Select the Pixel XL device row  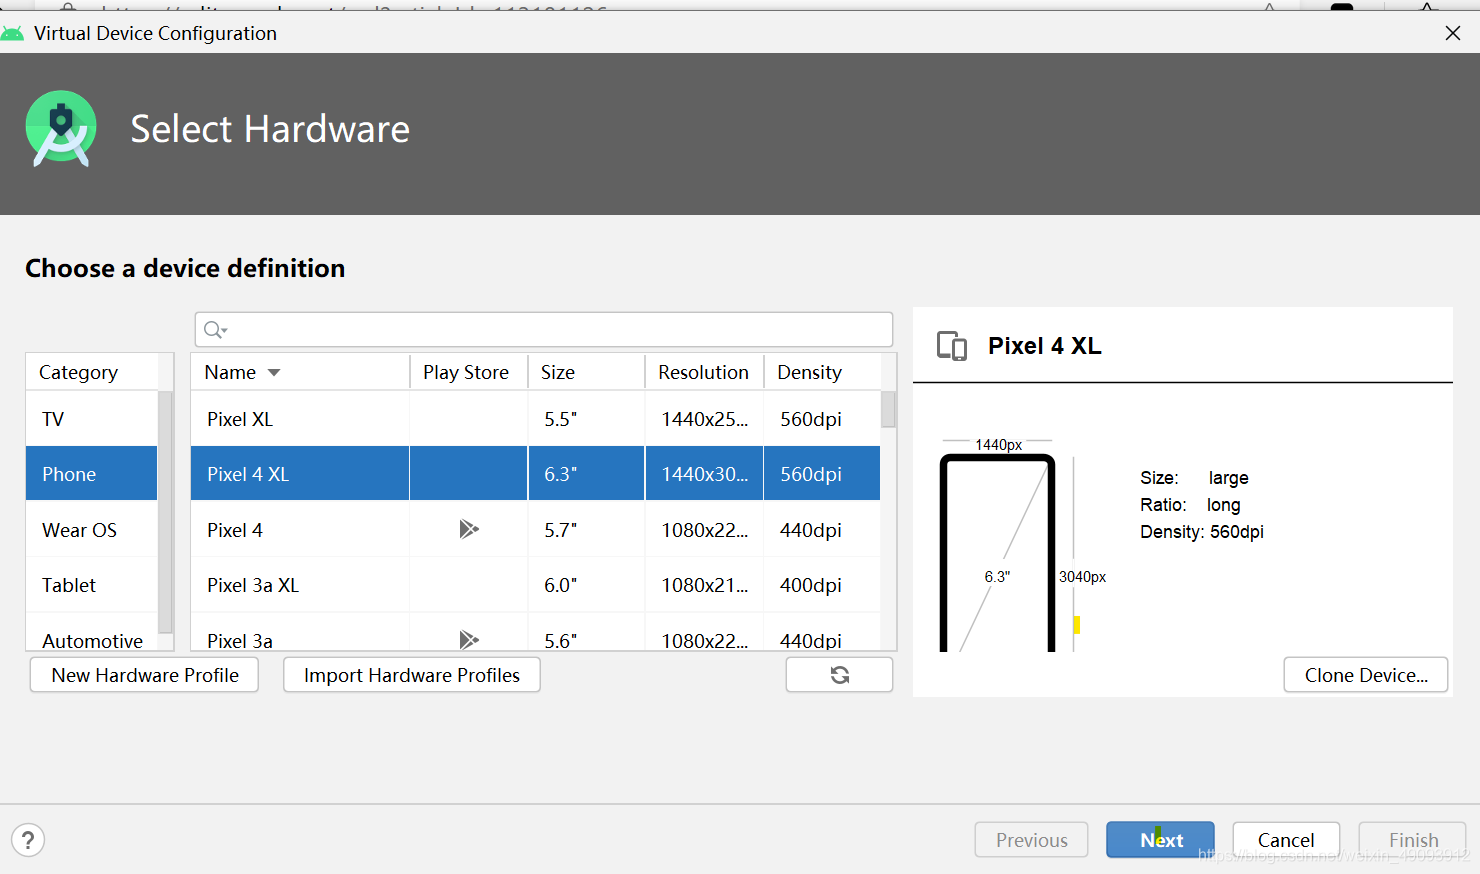point(535,419)
